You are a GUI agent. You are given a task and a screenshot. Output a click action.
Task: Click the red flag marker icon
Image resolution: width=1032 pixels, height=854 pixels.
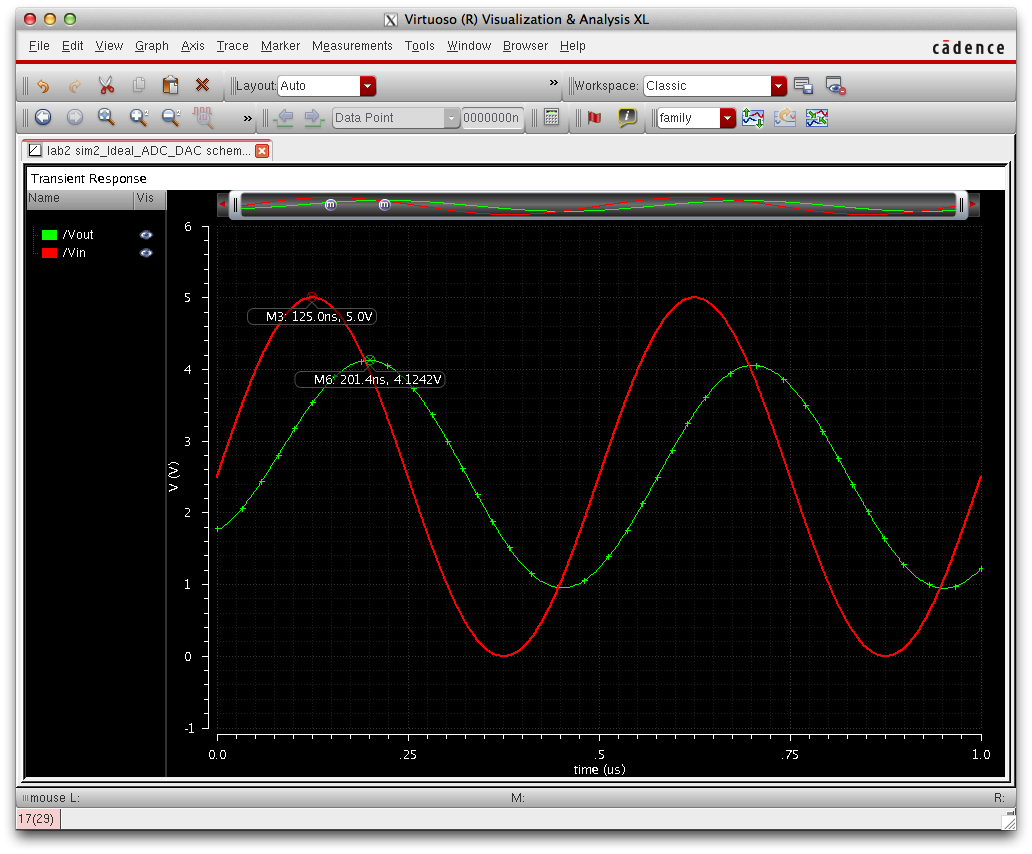point(595,118)
